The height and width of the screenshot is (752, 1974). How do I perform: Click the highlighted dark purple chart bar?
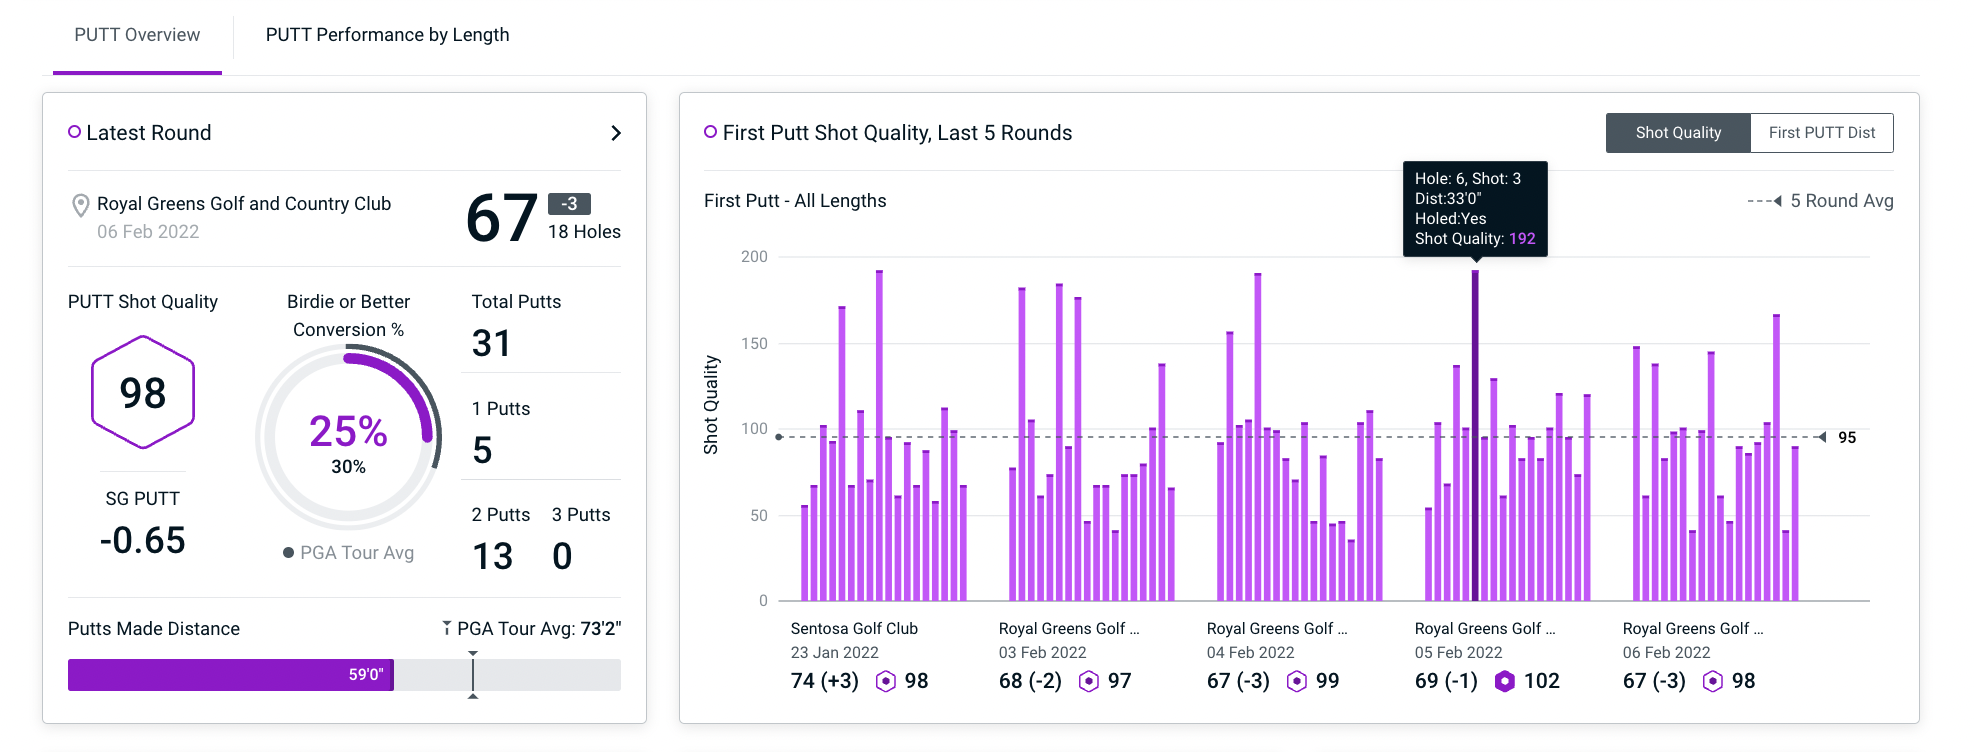point(1474,435)
